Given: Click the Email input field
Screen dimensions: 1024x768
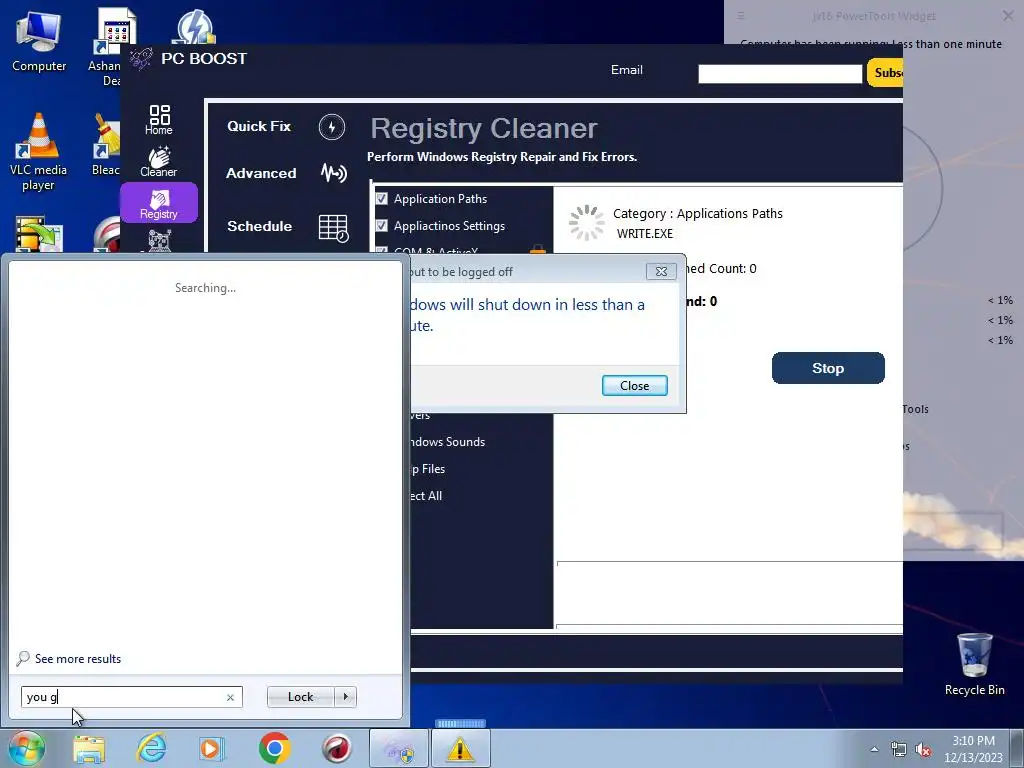Looking at the screenshot, I should click(780, 74).
